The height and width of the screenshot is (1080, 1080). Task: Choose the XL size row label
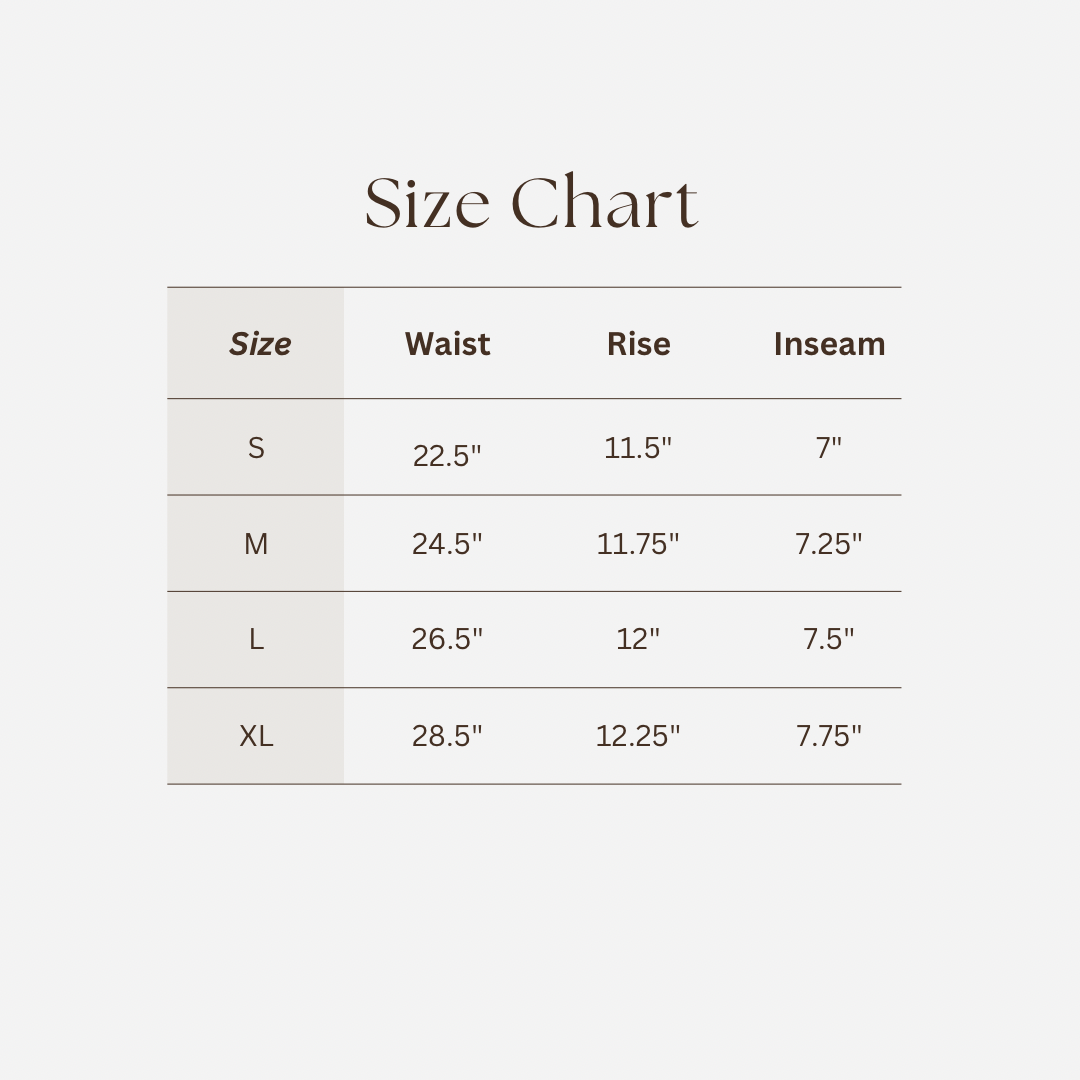(x=256, y=736)
